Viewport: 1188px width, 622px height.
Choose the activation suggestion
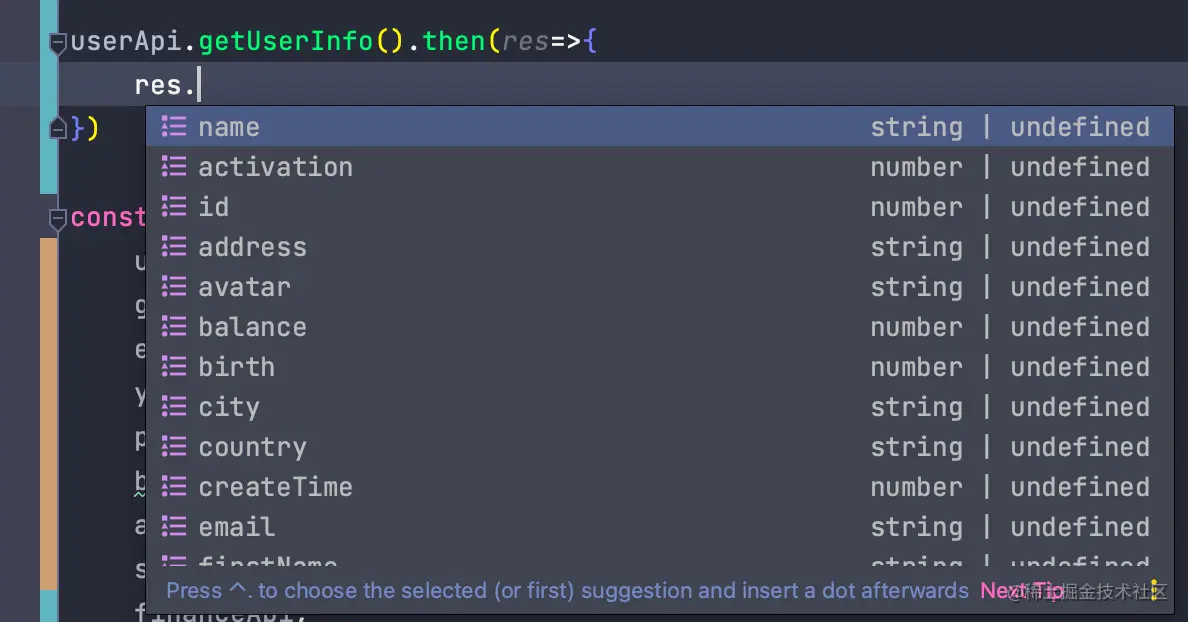[x=275, y=167]
